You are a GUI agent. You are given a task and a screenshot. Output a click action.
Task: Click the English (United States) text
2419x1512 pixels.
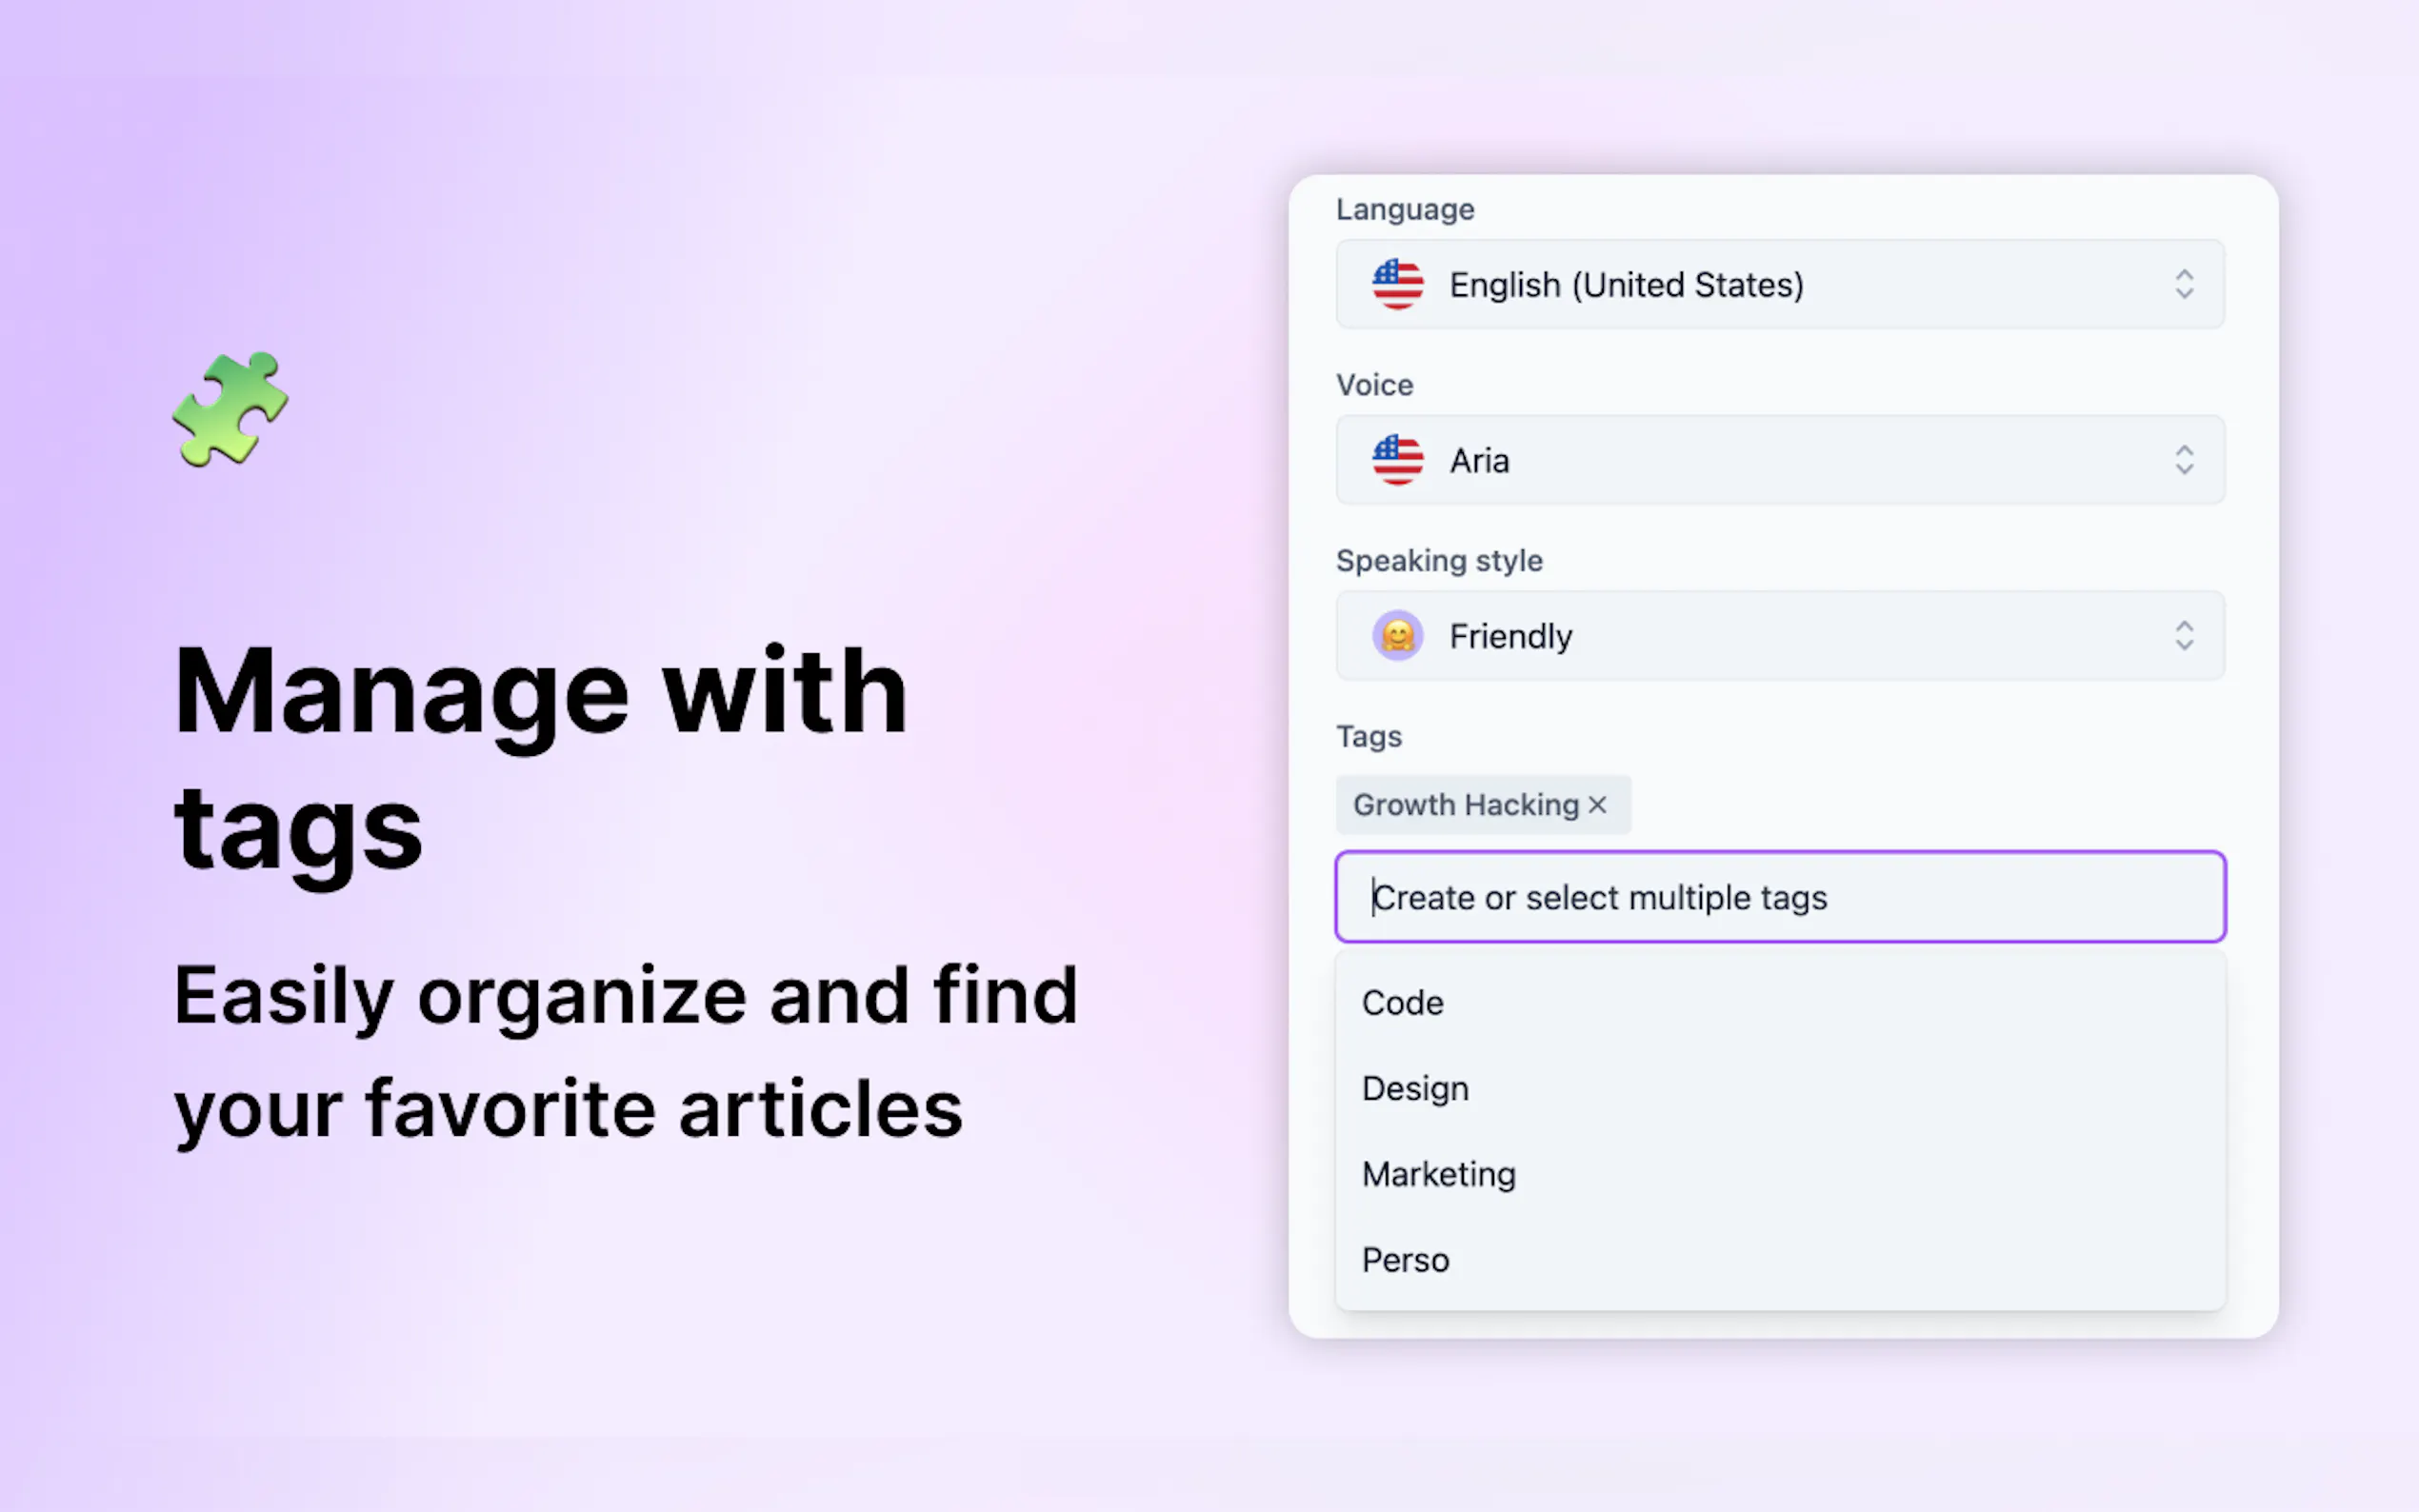click(1626, 285)
